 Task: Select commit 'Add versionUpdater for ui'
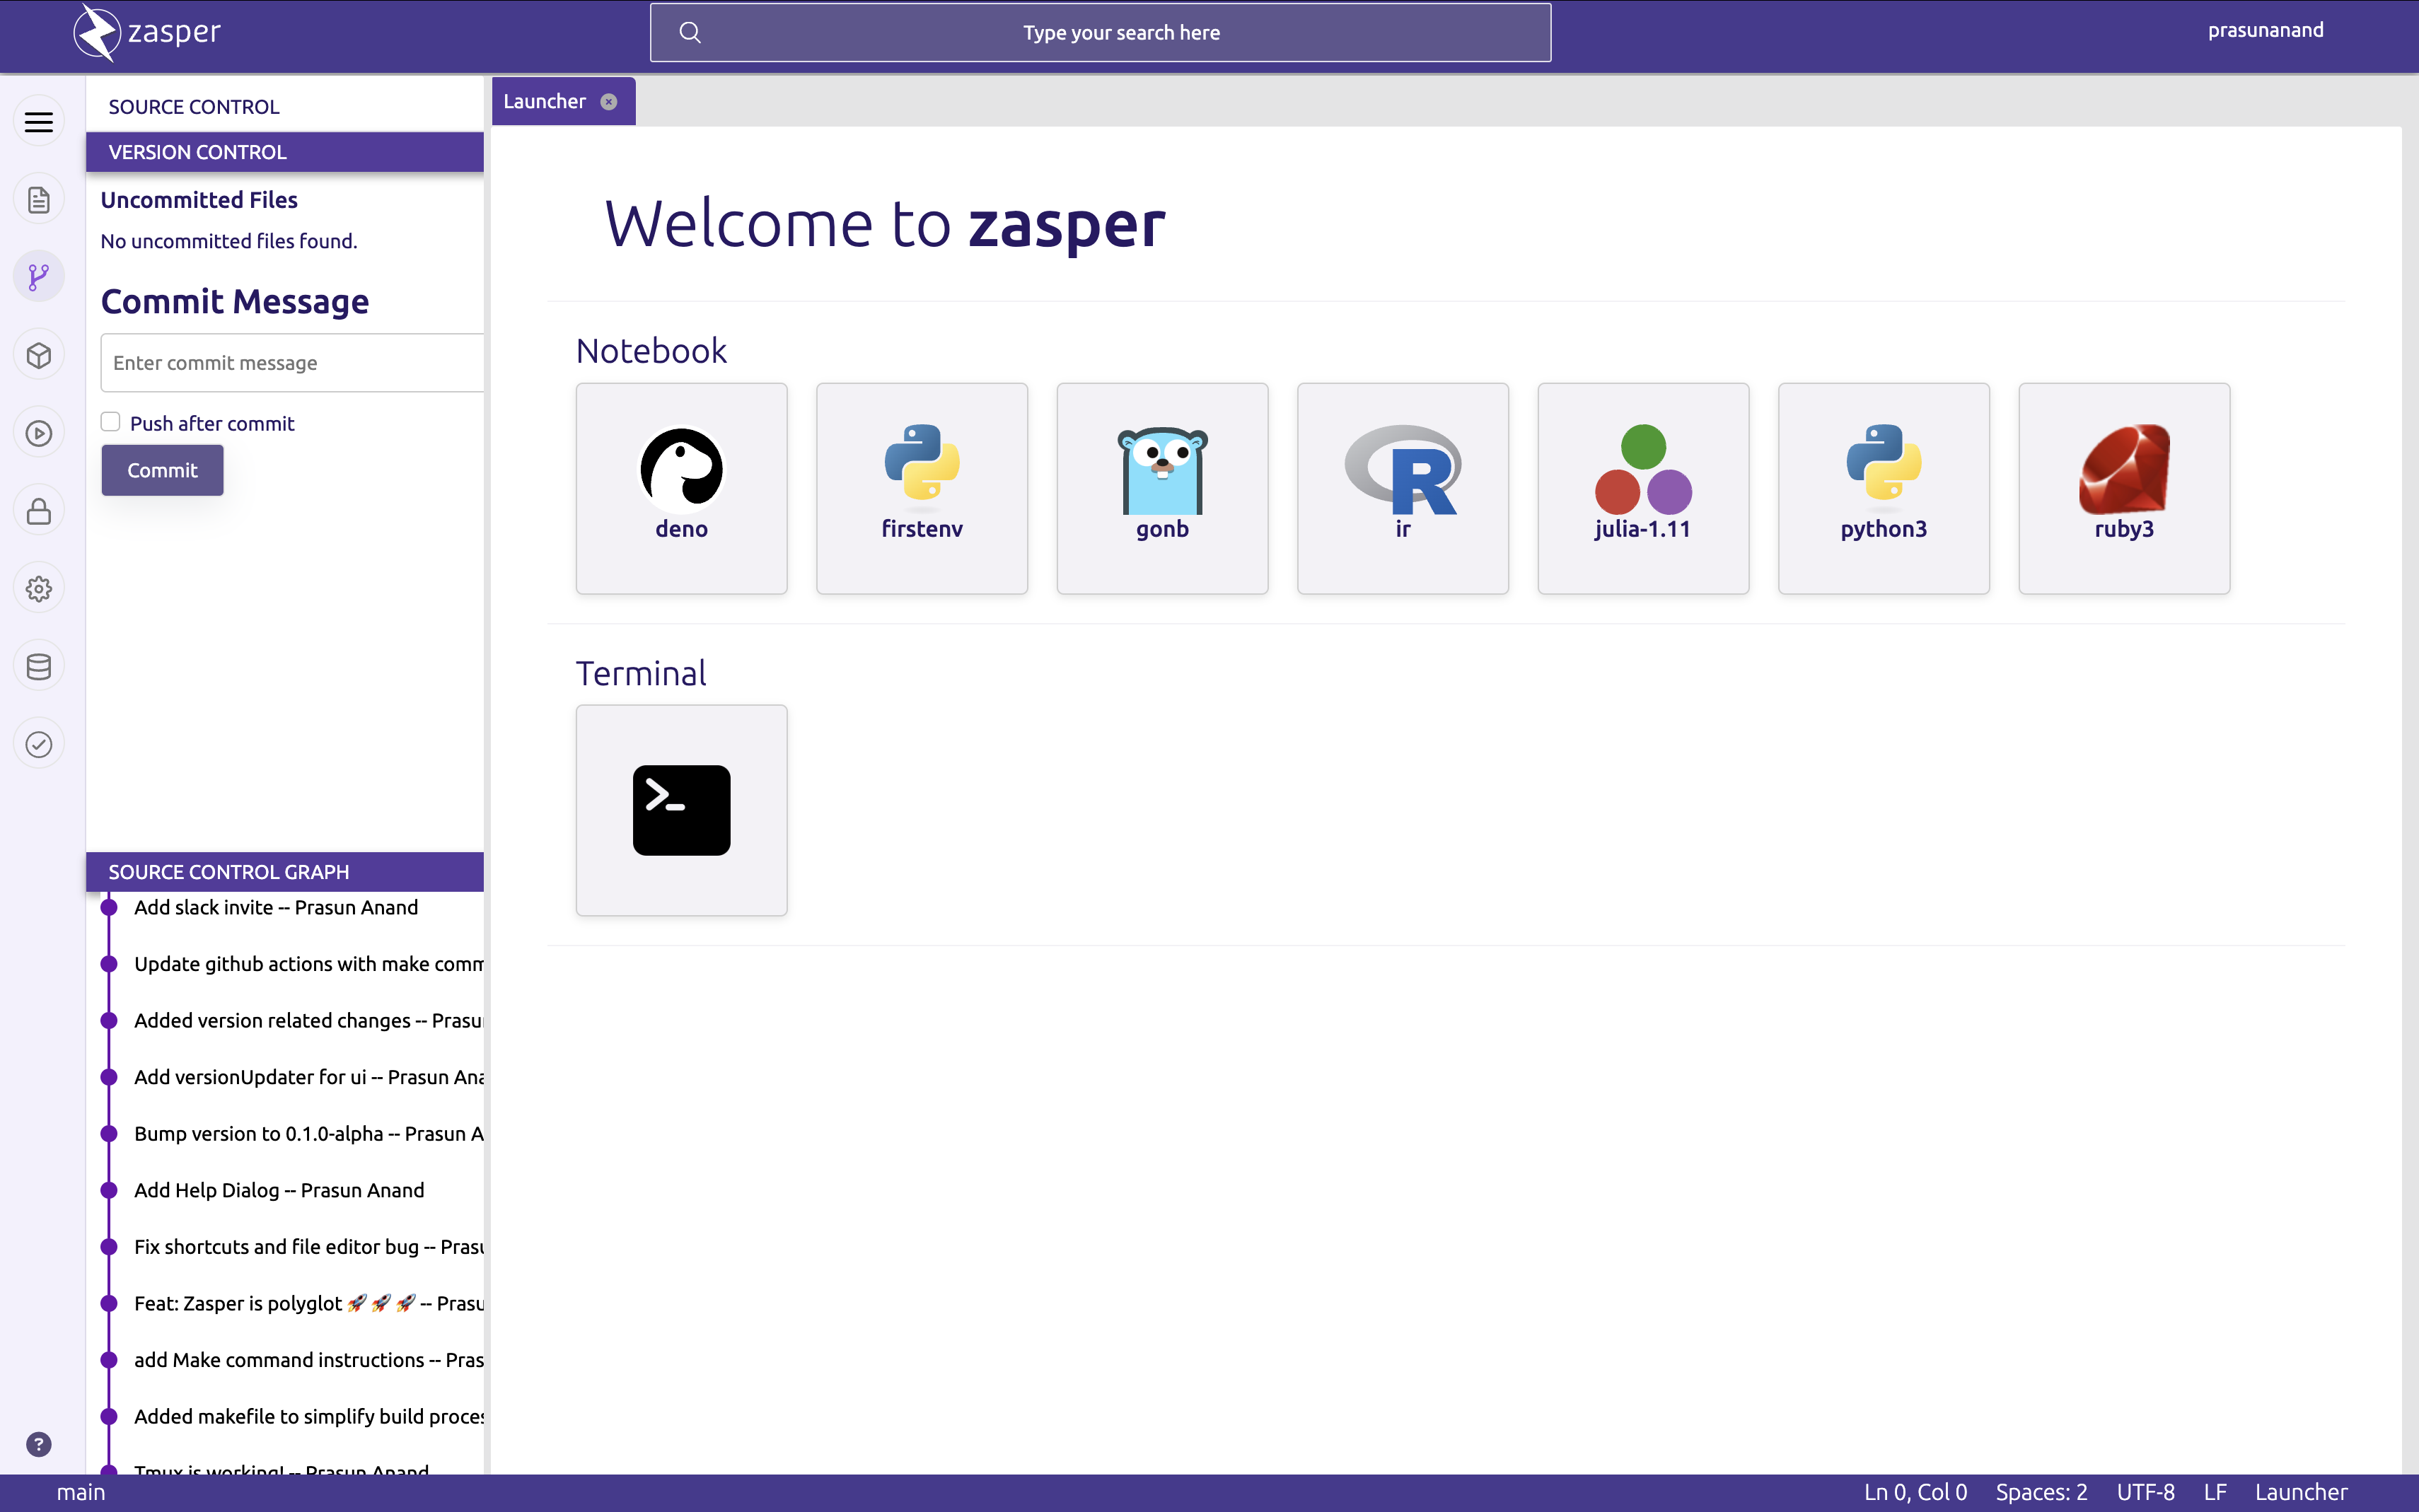309,1077
